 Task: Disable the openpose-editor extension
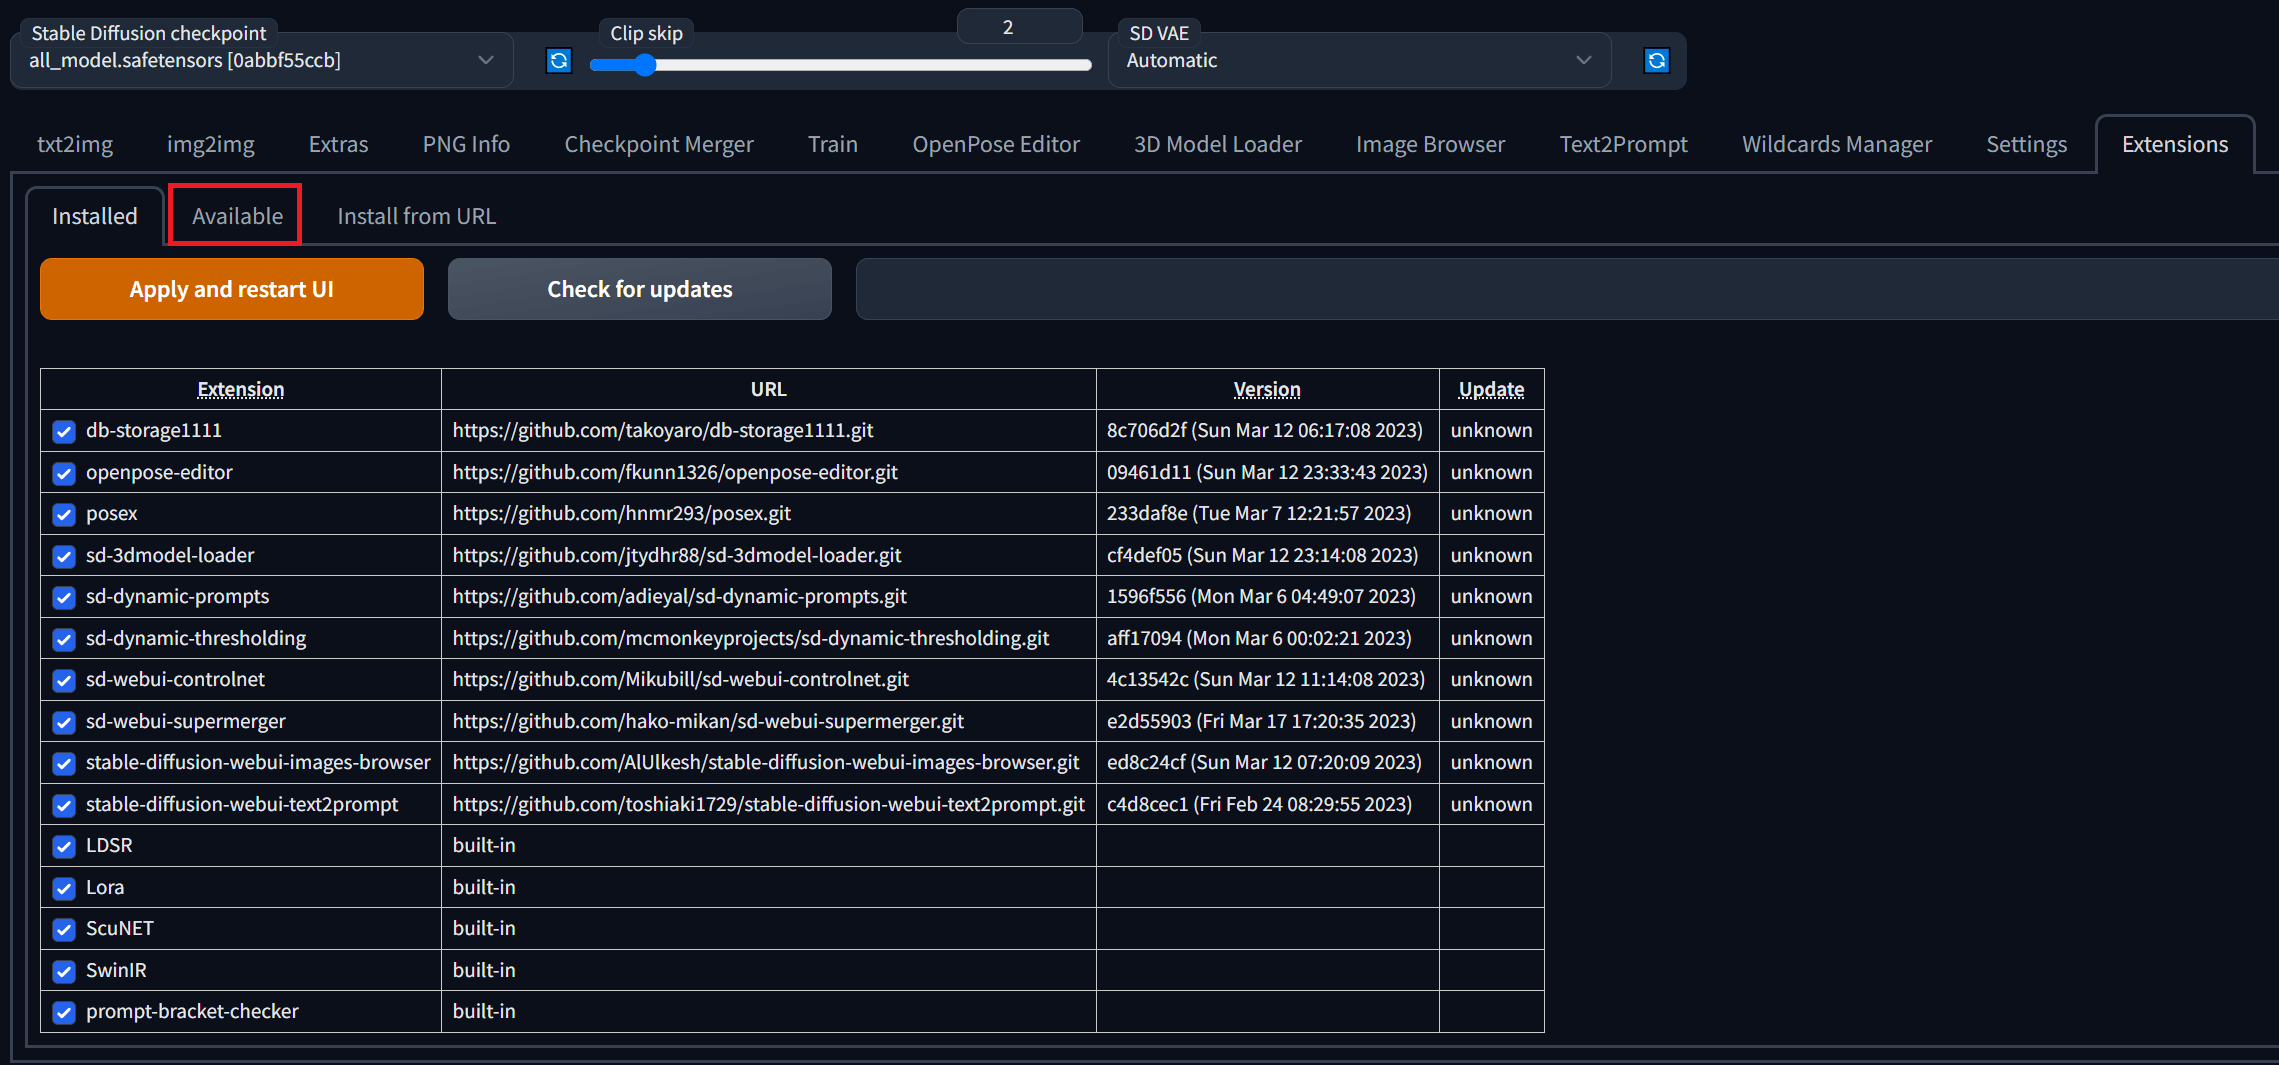63,473
